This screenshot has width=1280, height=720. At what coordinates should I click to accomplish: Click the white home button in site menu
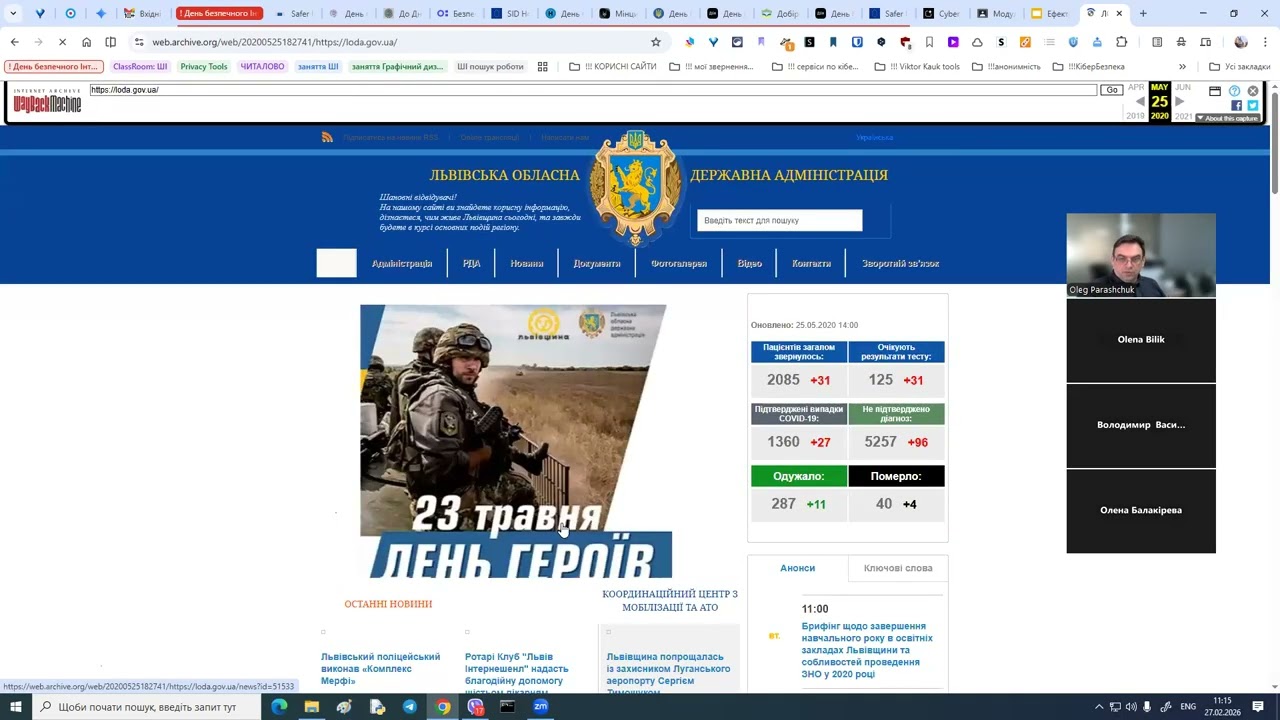click(x=336, y=263)
